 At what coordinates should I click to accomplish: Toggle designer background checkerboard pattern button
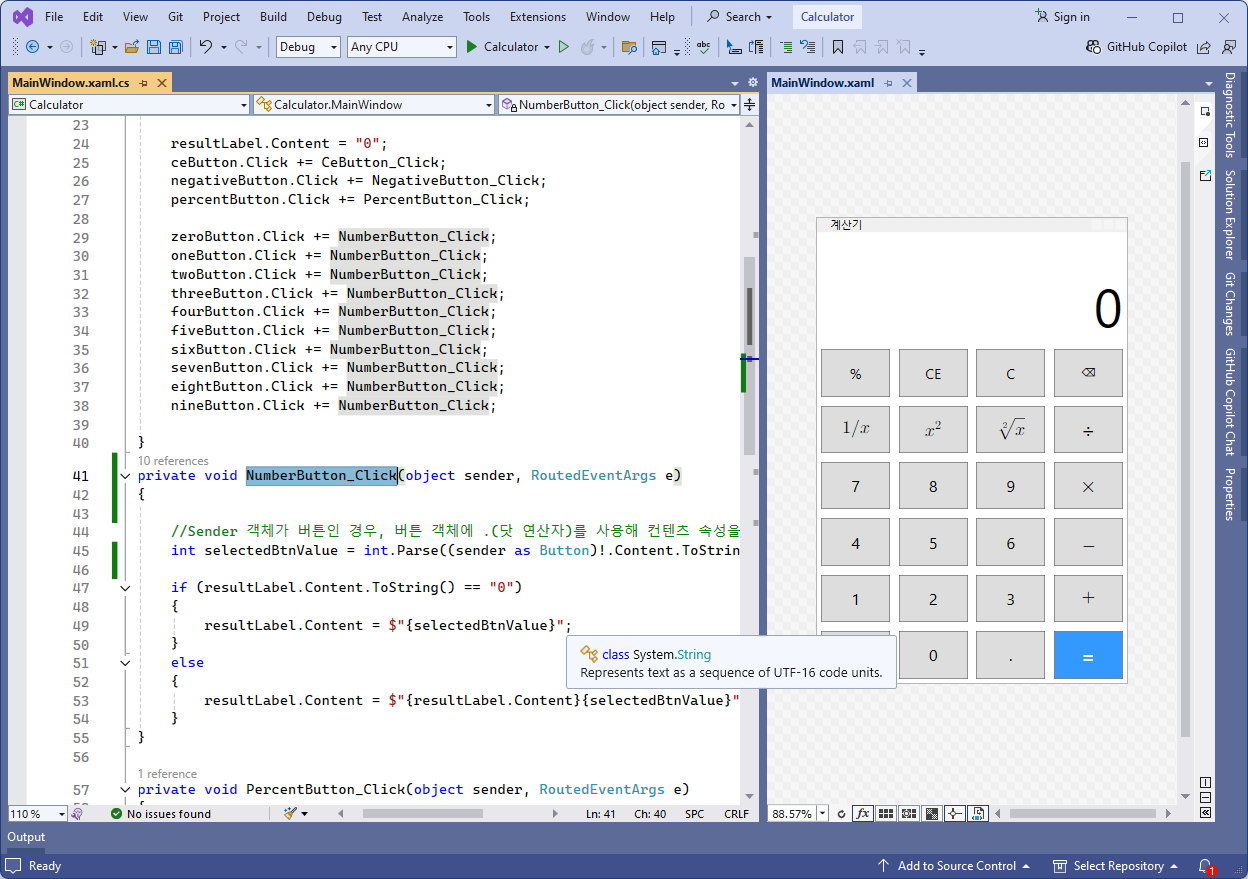(x=932, y=814)
